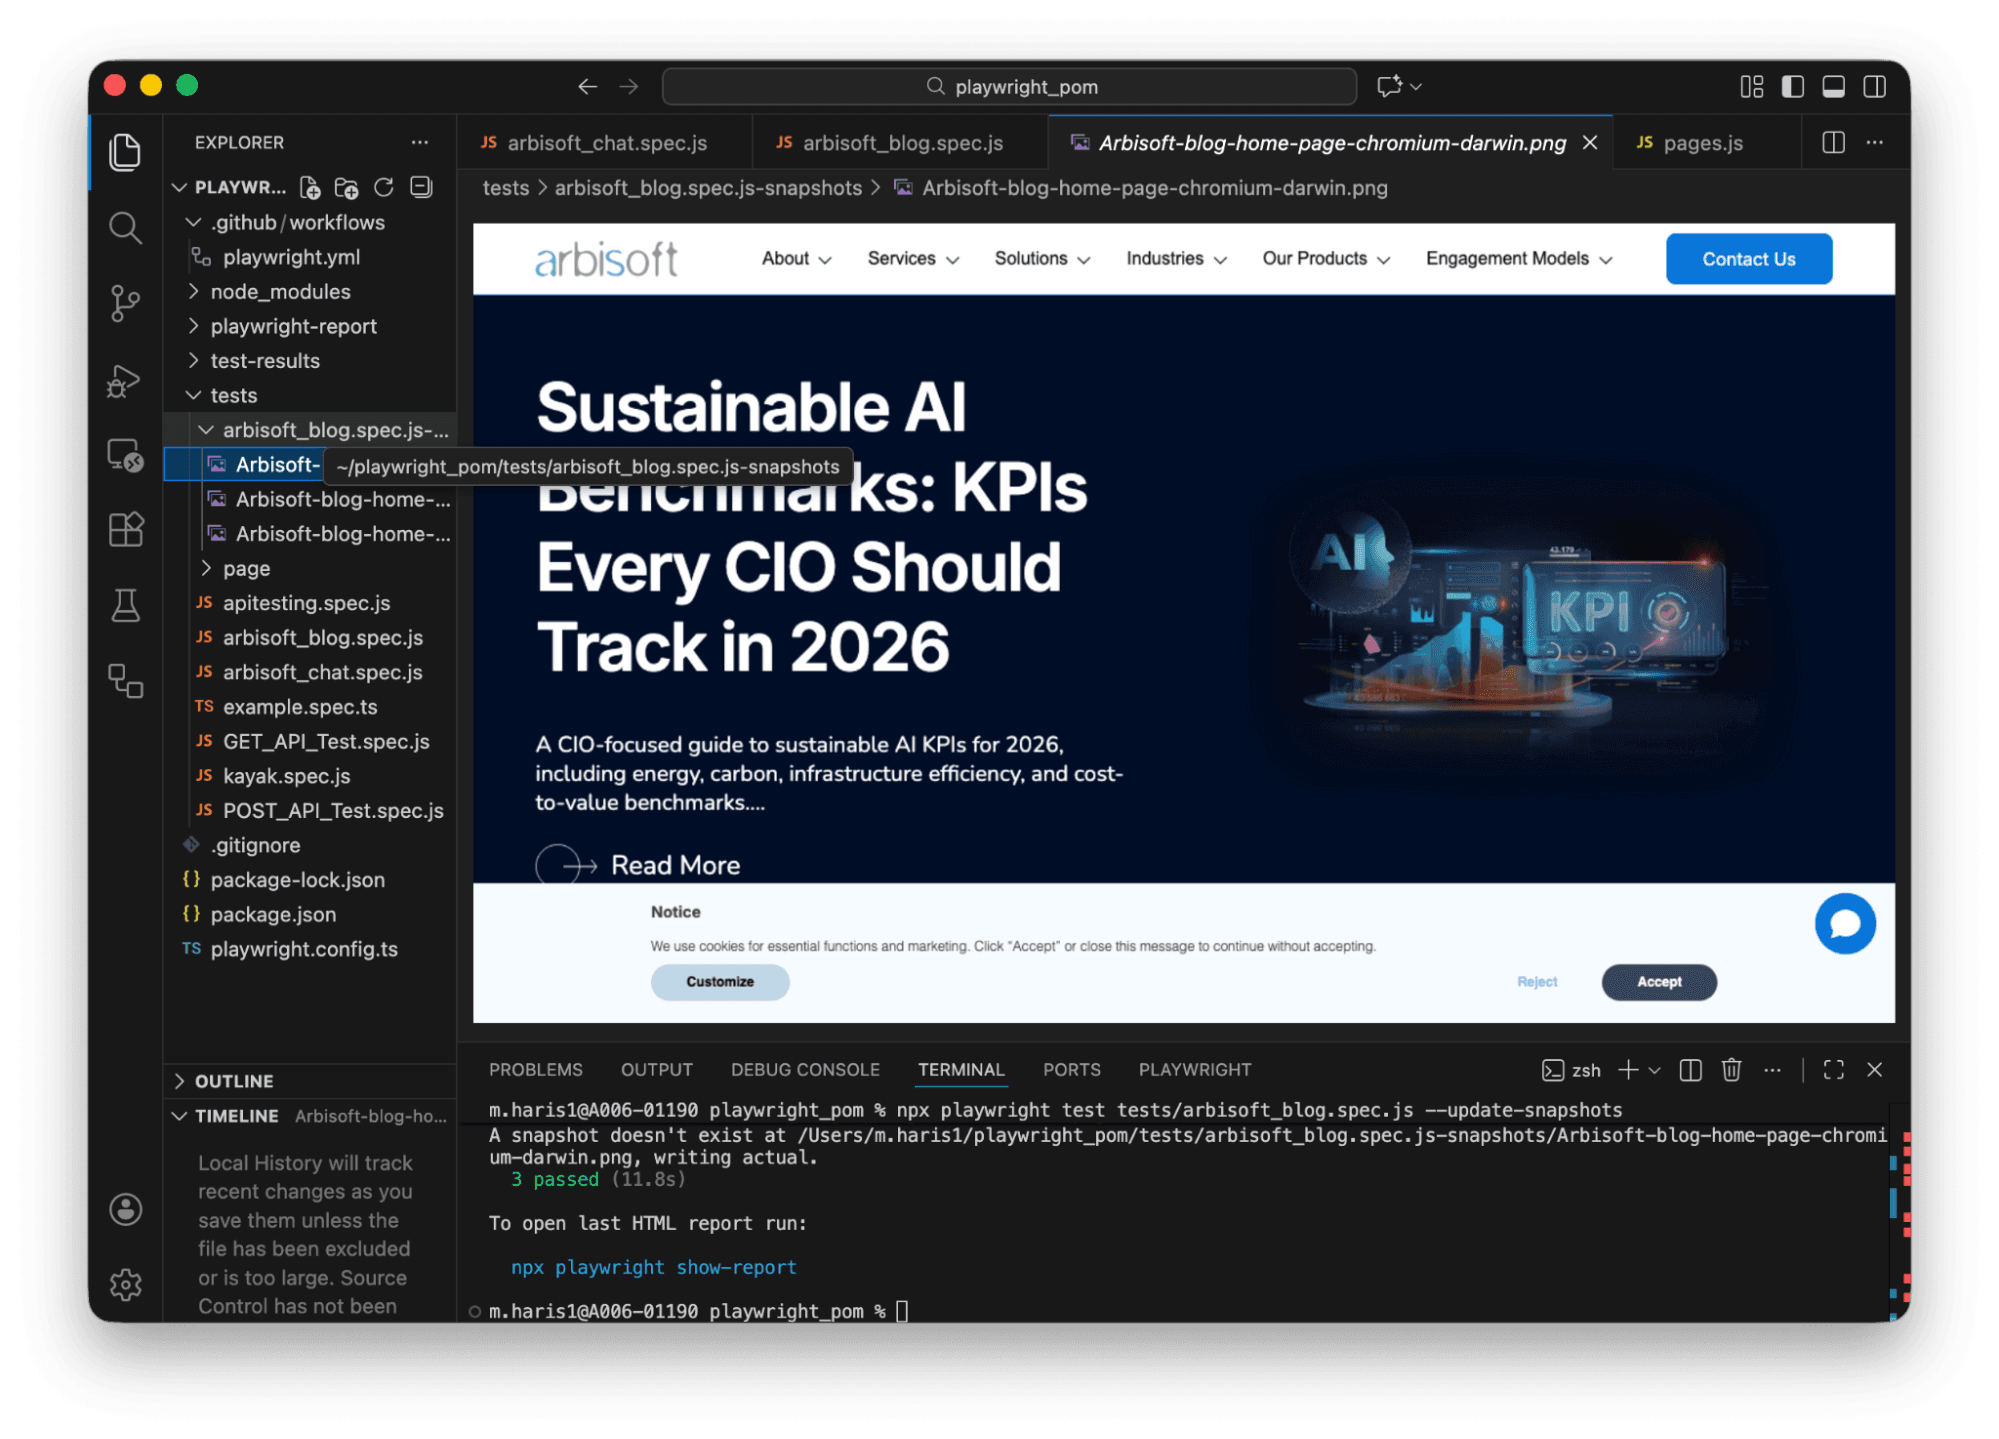Switch to the PROBLEMS panel tab

[535, 1070]
